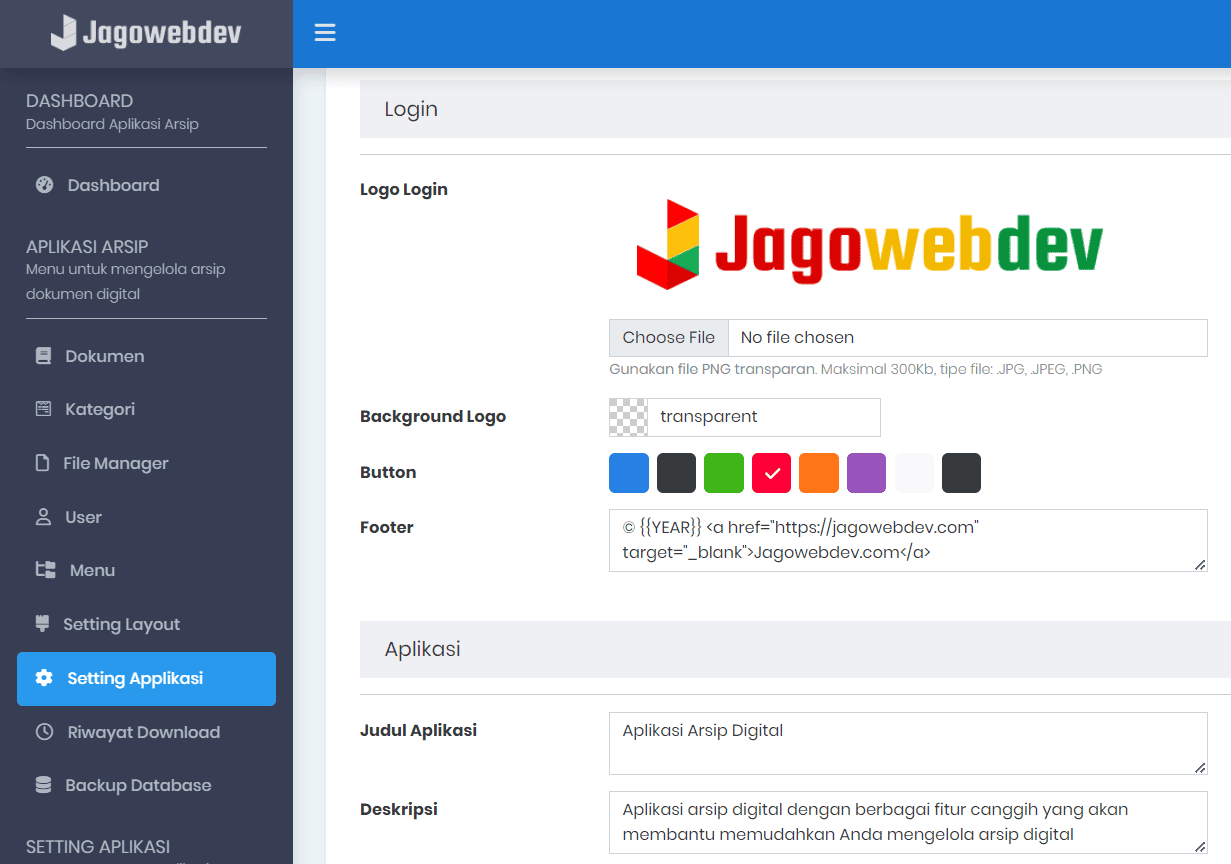Click the 'Button' field label

388,473
